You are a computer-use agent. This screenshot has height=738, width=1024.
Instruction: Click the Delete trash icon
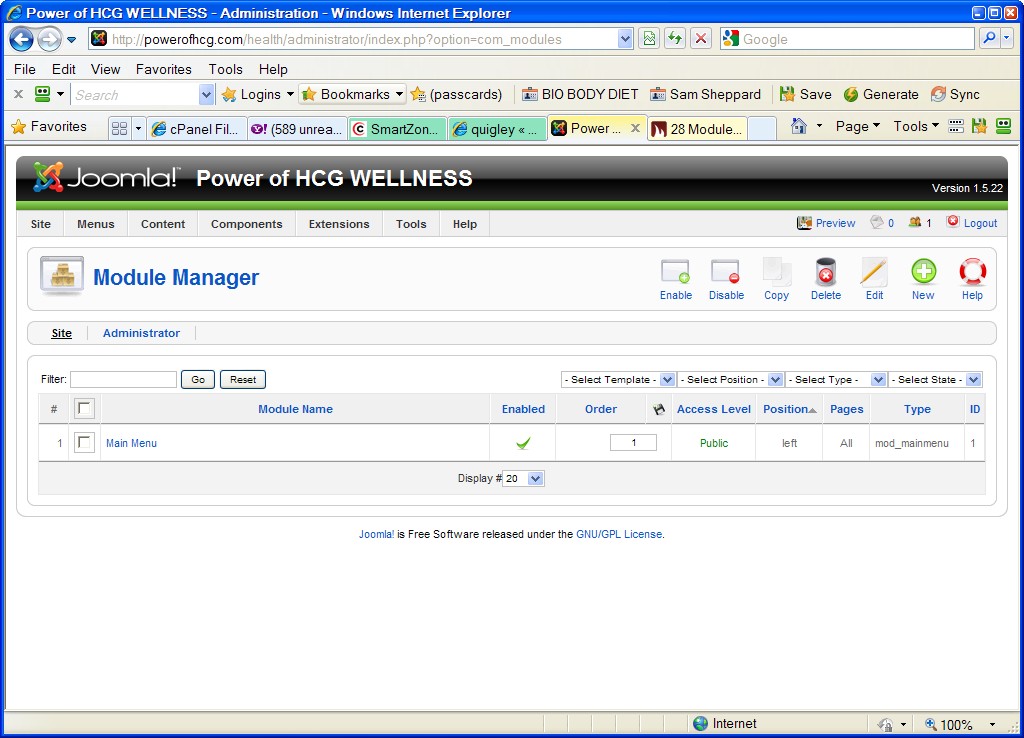(x=825, y=279)
